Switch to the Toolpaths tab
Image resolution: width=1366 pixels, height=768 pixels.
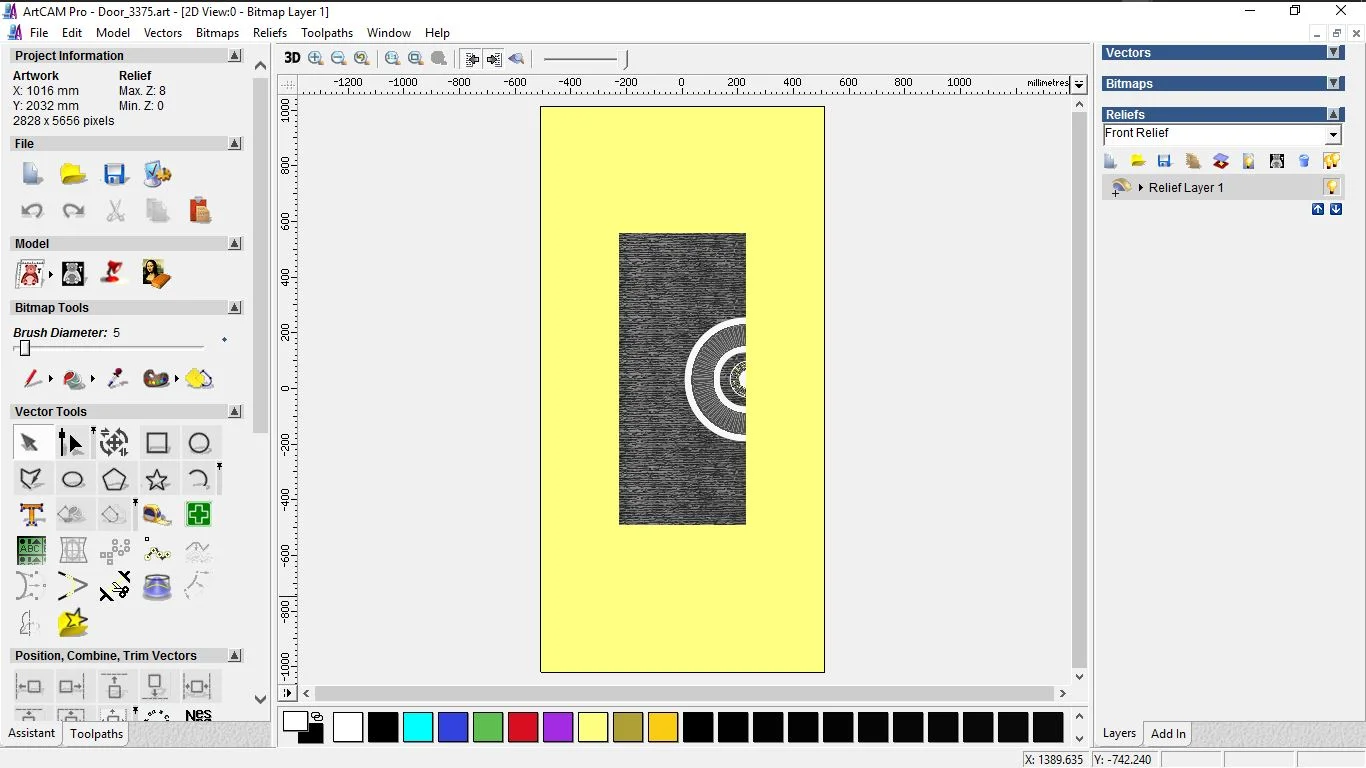point(96,734)
